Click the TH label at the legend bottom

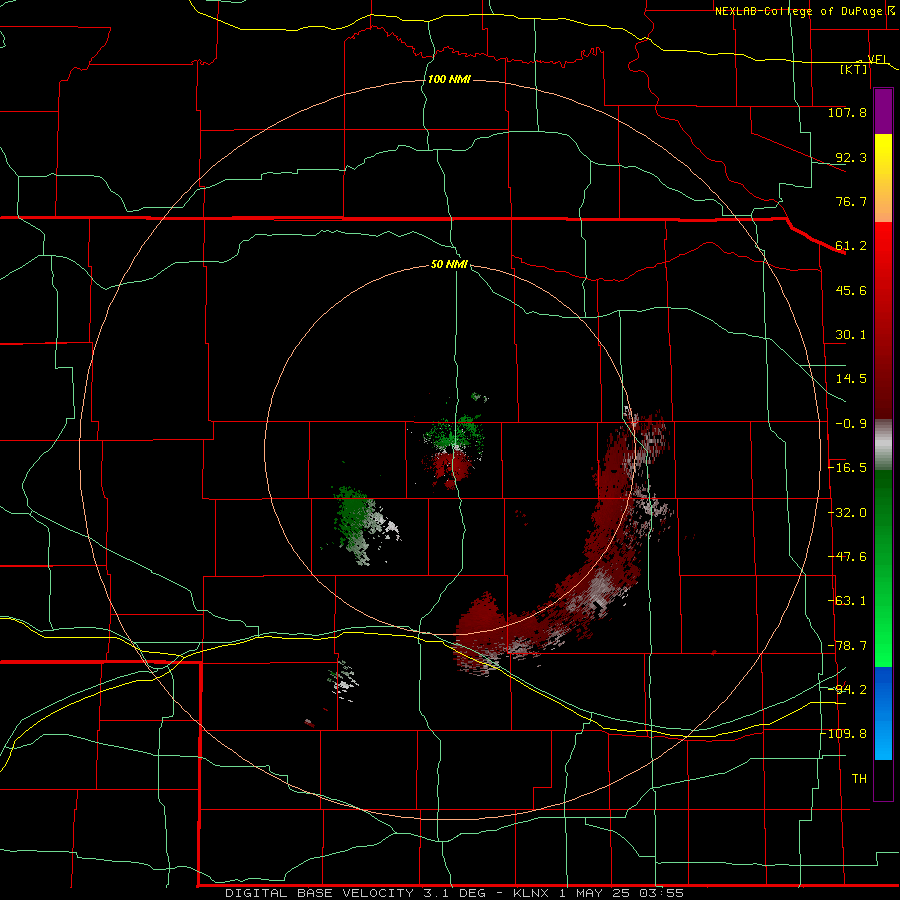859,779
